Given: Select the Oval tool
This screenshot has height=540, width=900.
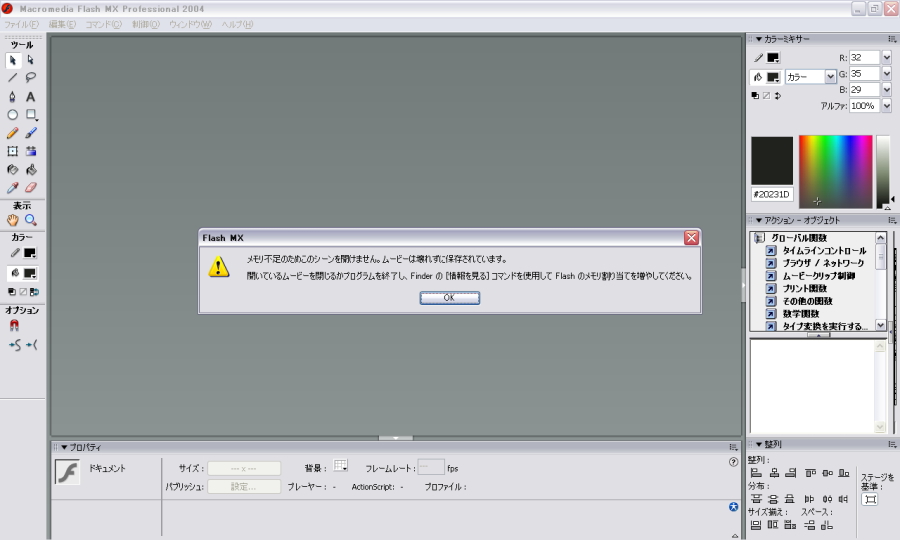Looking at the screenshot, I should [13, 115].
